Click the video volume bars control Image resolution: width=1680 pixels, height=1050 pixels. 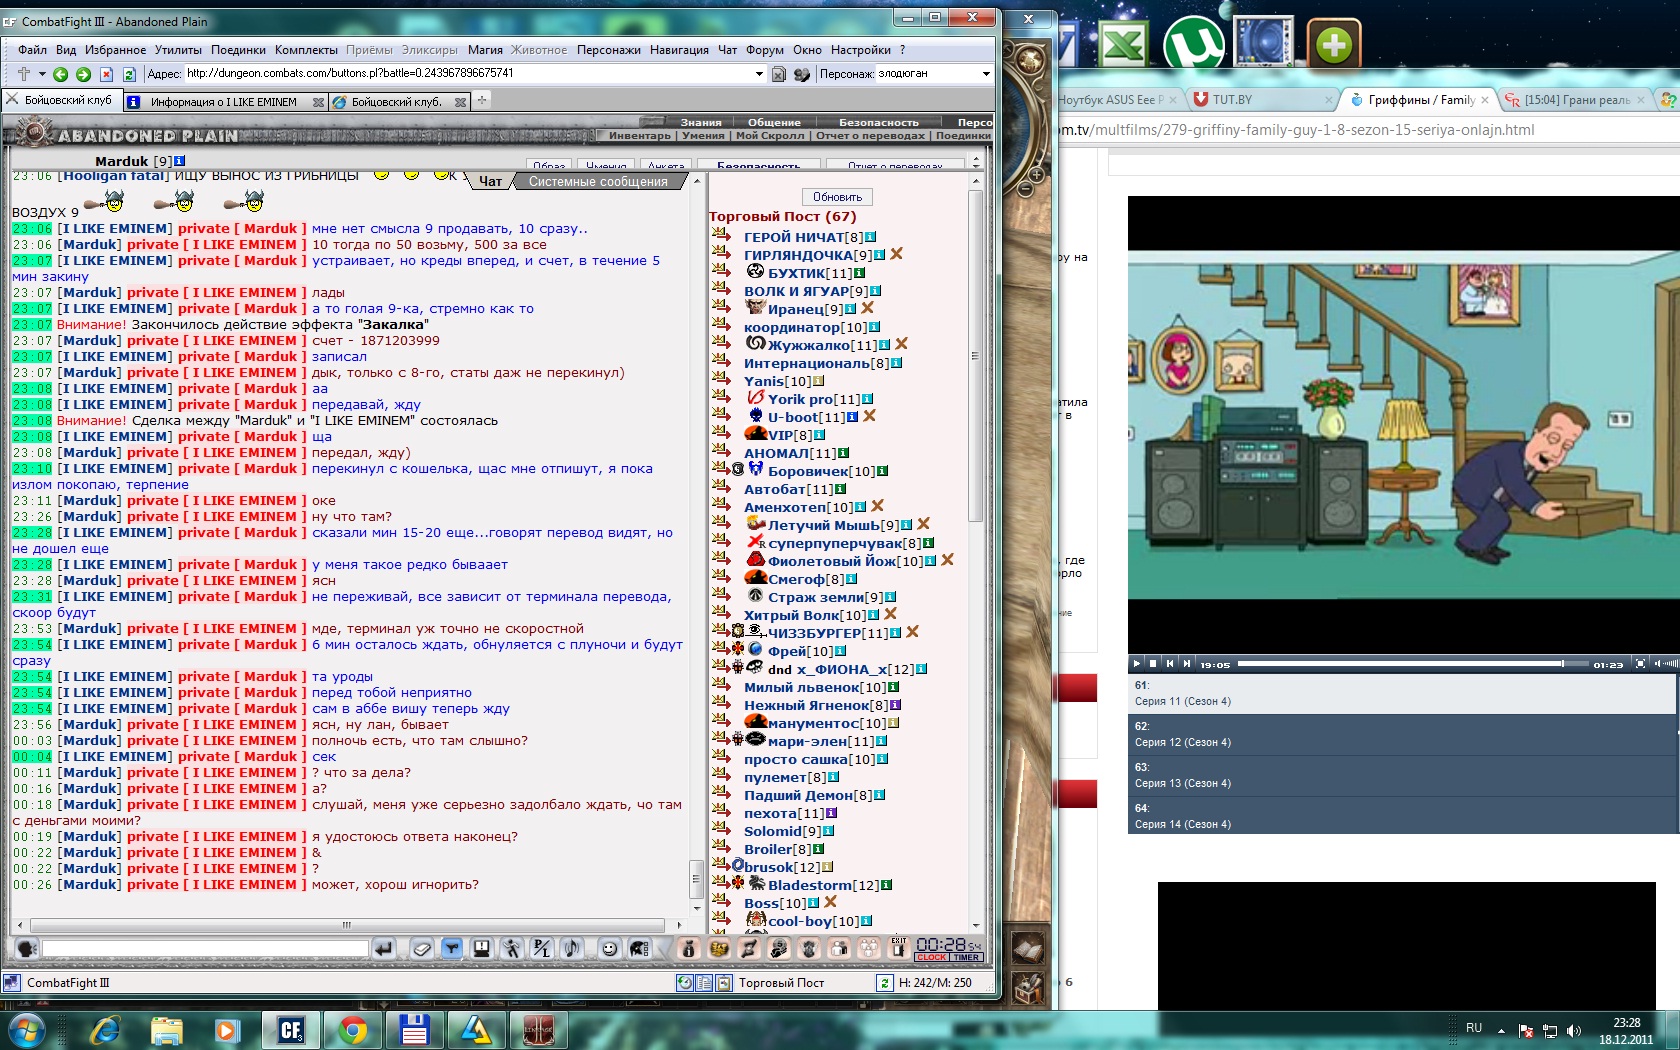pyautogui.click(x=1666, y=663)
